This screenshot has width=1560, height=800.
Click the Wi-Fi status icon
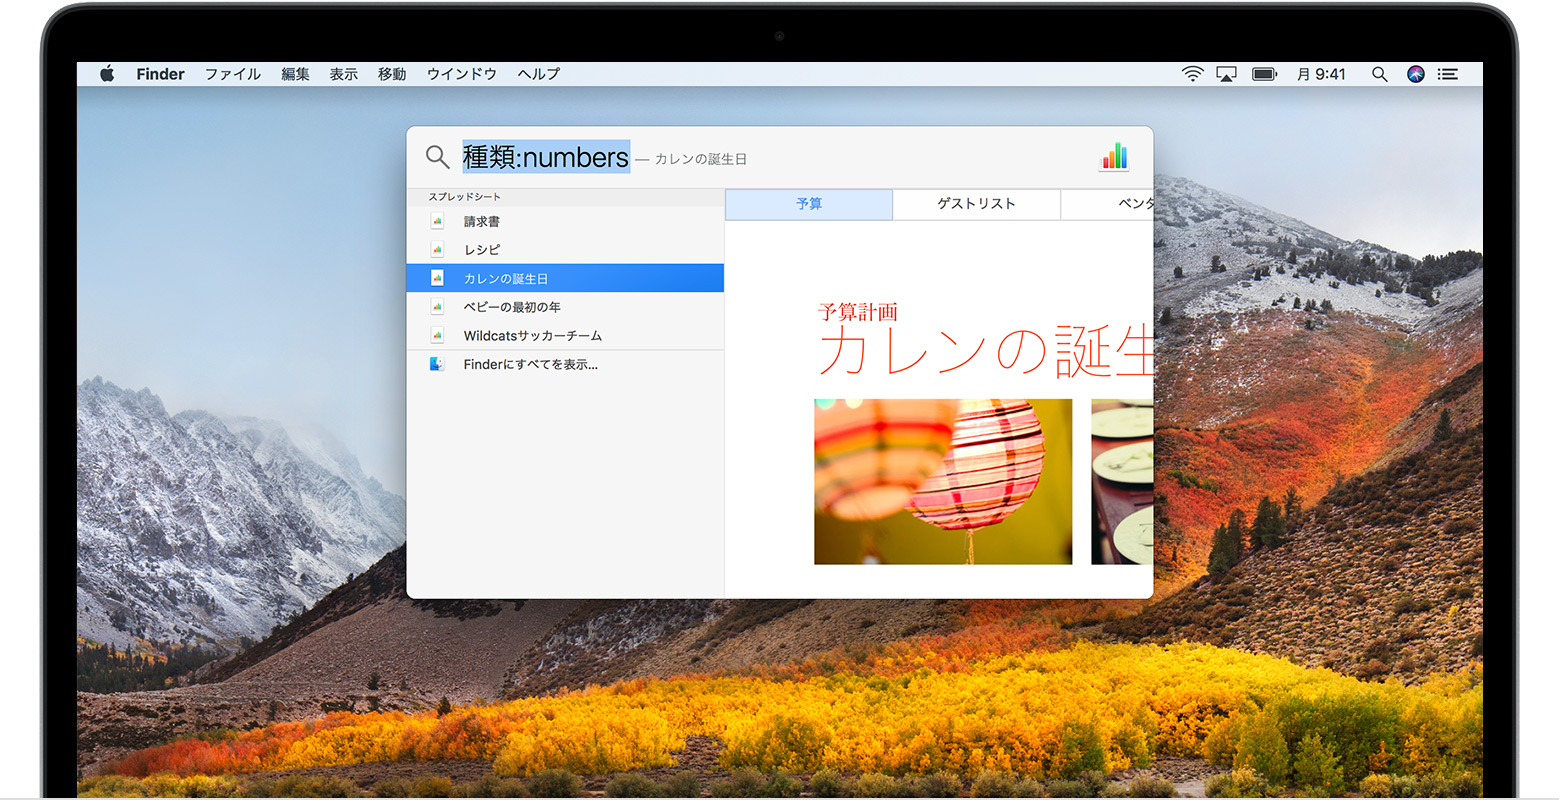[1192, 74]
